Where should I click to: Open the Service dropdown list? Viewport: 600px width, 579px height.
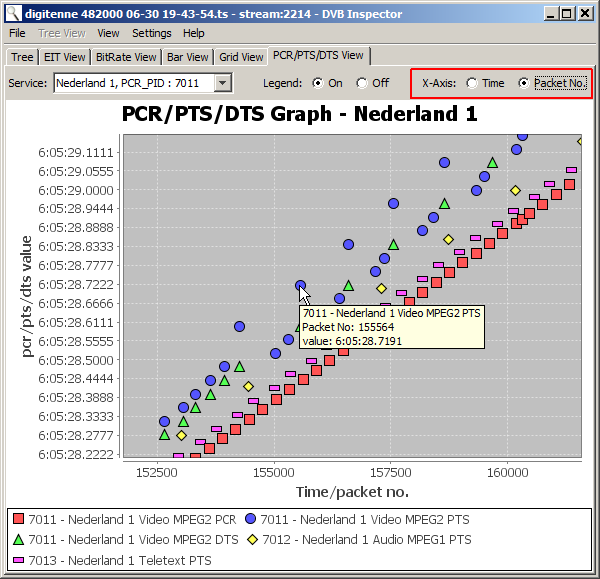point(223,83)
